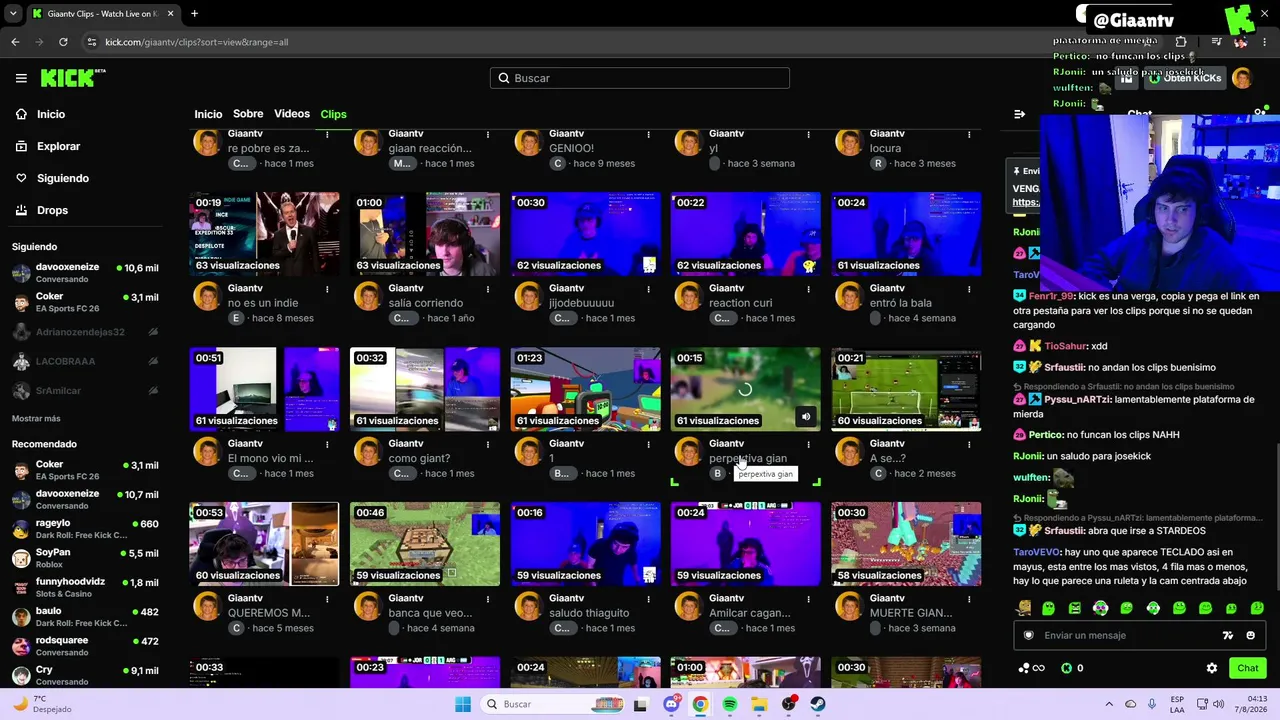Switch to the Videos channel tab

click(292, 114)
